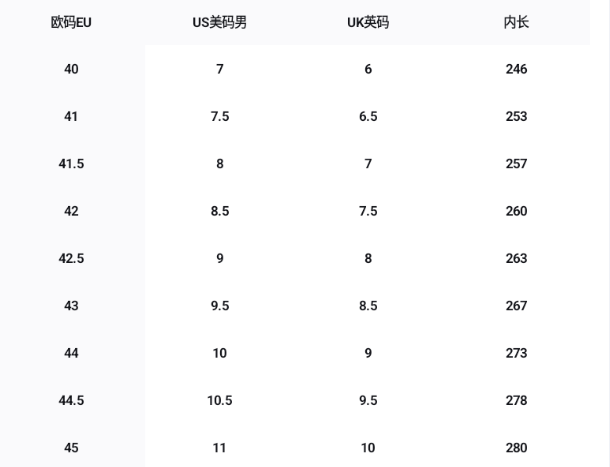The height and width of the screenshot is (467, 610).
Task: Click the UK英码 column header
Action: [368, 22]
